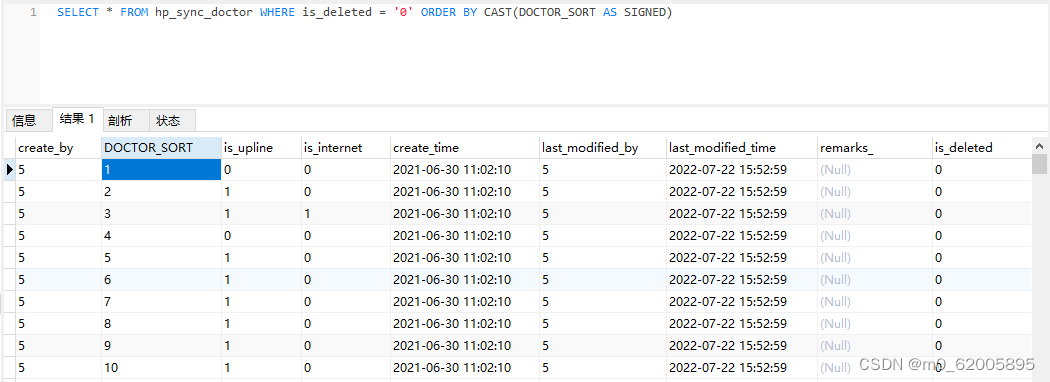Viewport: 1050px width, 382px height.
Task: Select DOCTOR_SORT cell with value 4
Action: point(161,236)
